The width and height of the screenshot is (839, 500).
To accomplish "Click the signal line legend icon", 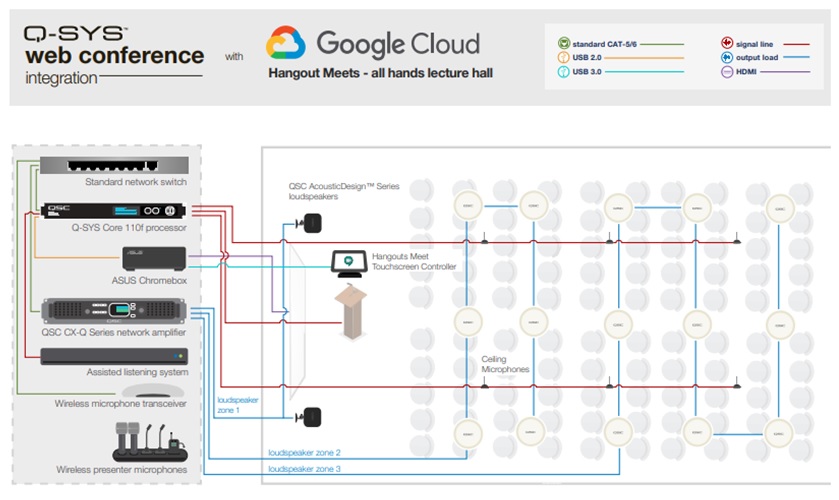I will [x=727, y=43].
